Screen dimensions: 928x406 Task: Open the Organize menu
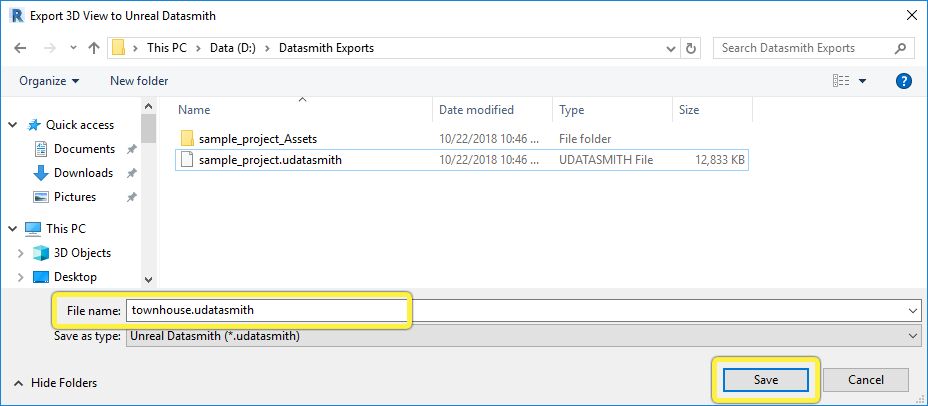pyautogui.click(x=49, y=81)
